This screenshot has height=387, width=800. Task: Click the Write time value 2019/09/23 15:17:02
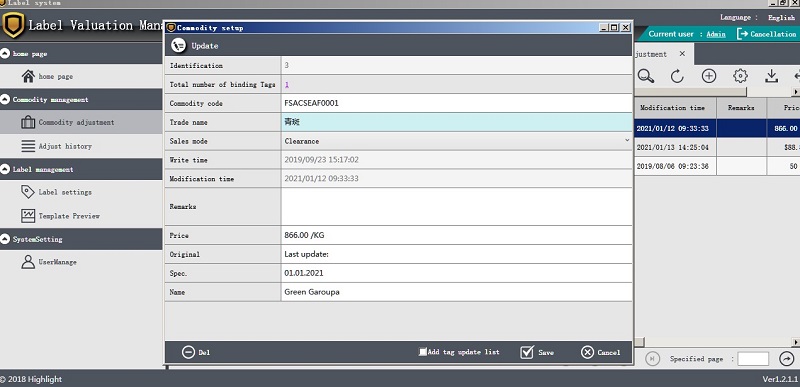tap(321, 160)
